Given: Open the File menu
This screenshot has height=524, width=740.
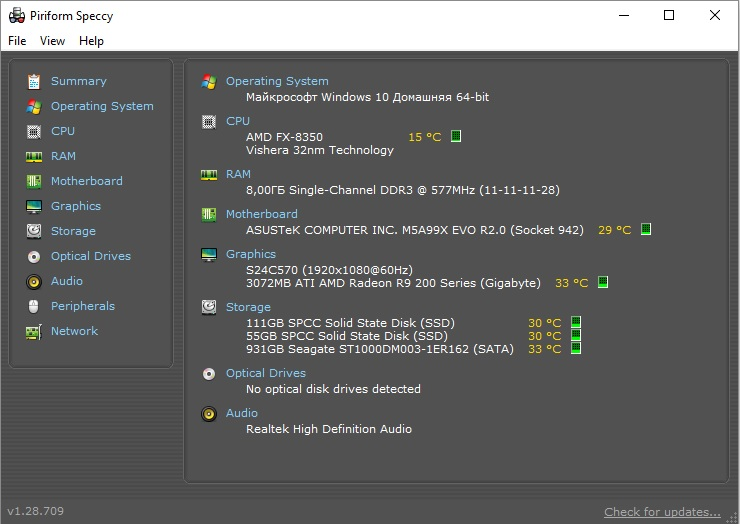Looking at the screenshot, I should (17, 41).
